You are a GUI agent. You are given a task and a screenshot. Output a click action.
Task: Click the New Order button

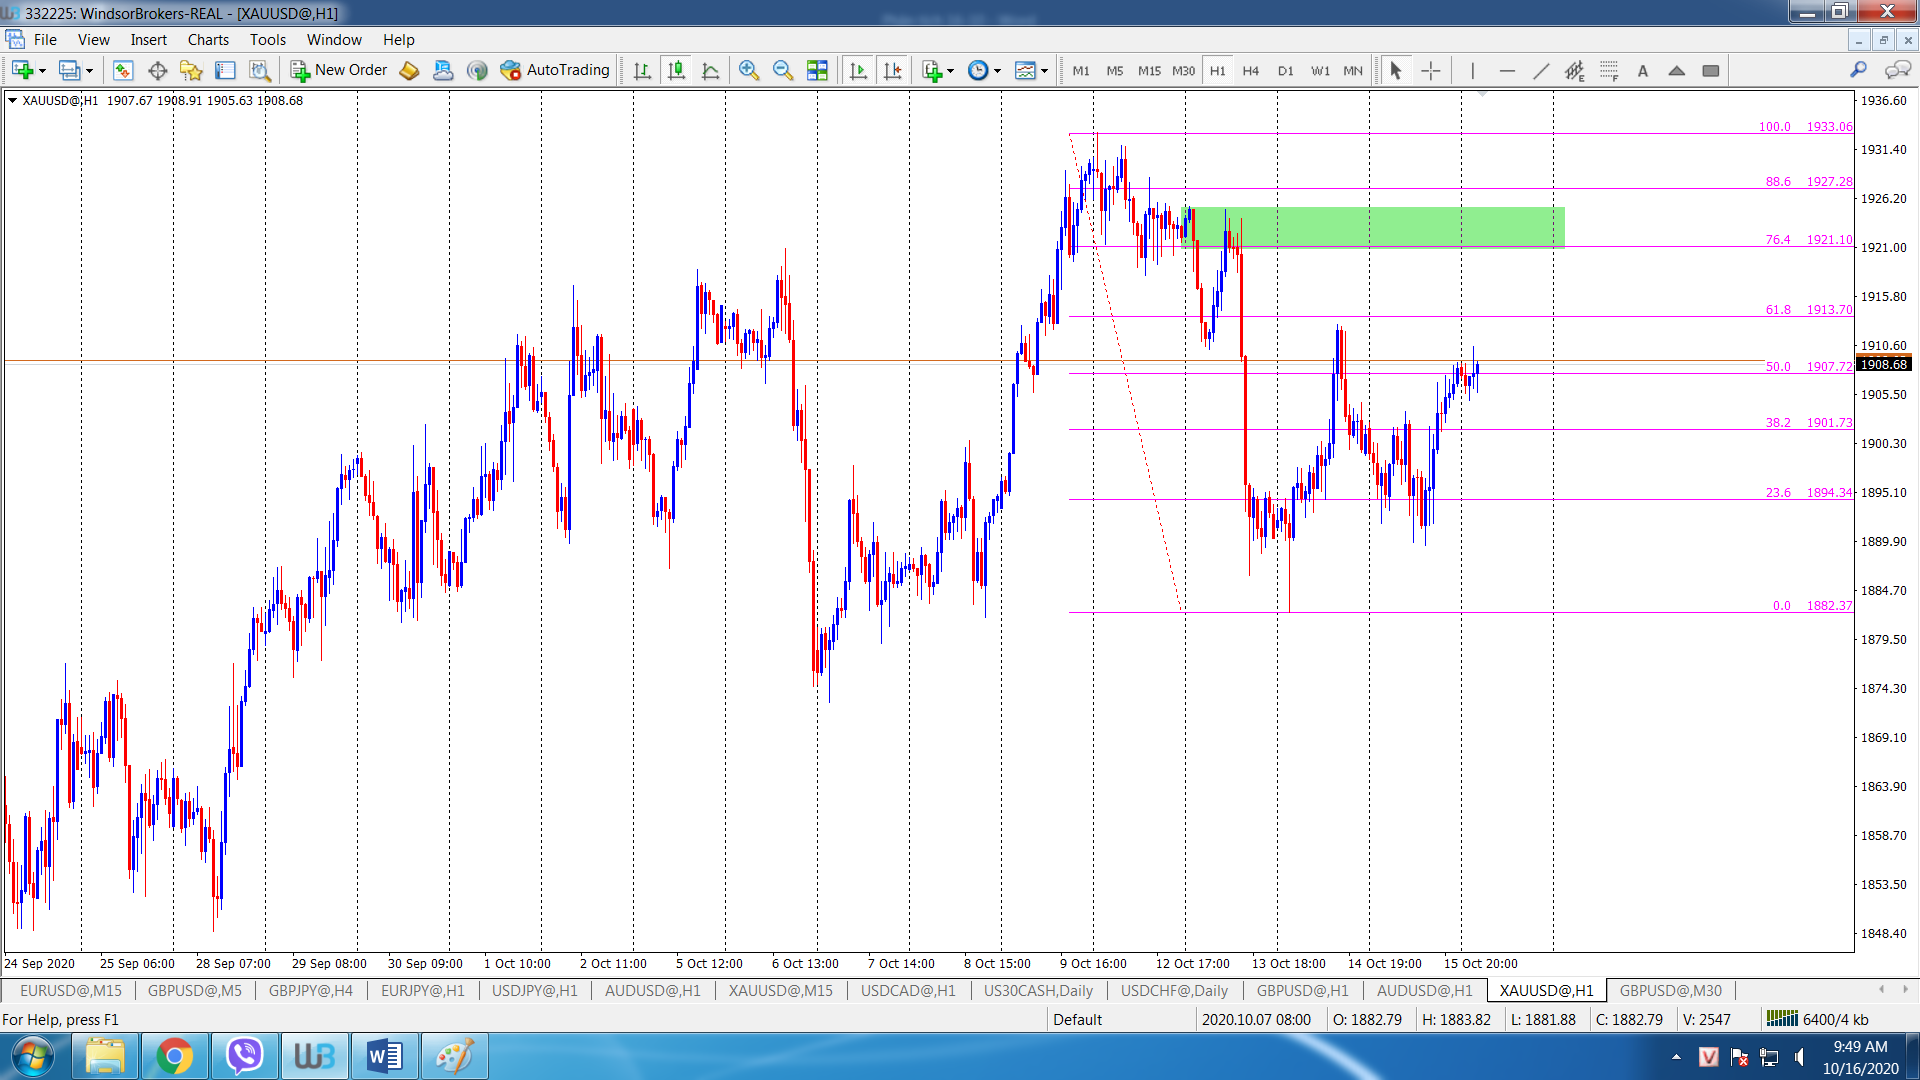point(339,70)
